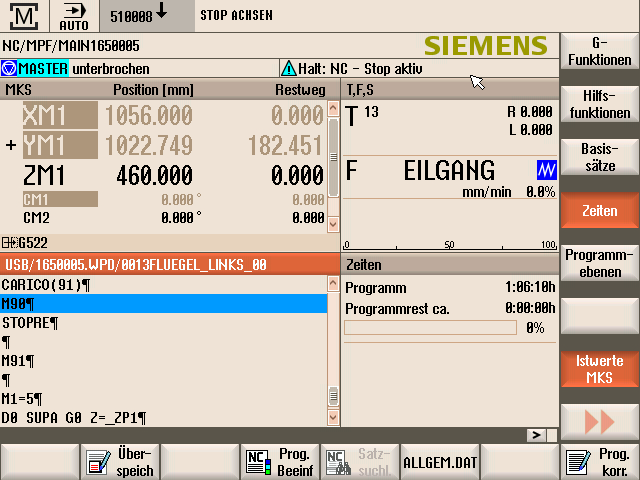The height and width of the screenshot is (480, 640).
Task: Click the alarm 510008 down arrow
Action: coord(161,14)
